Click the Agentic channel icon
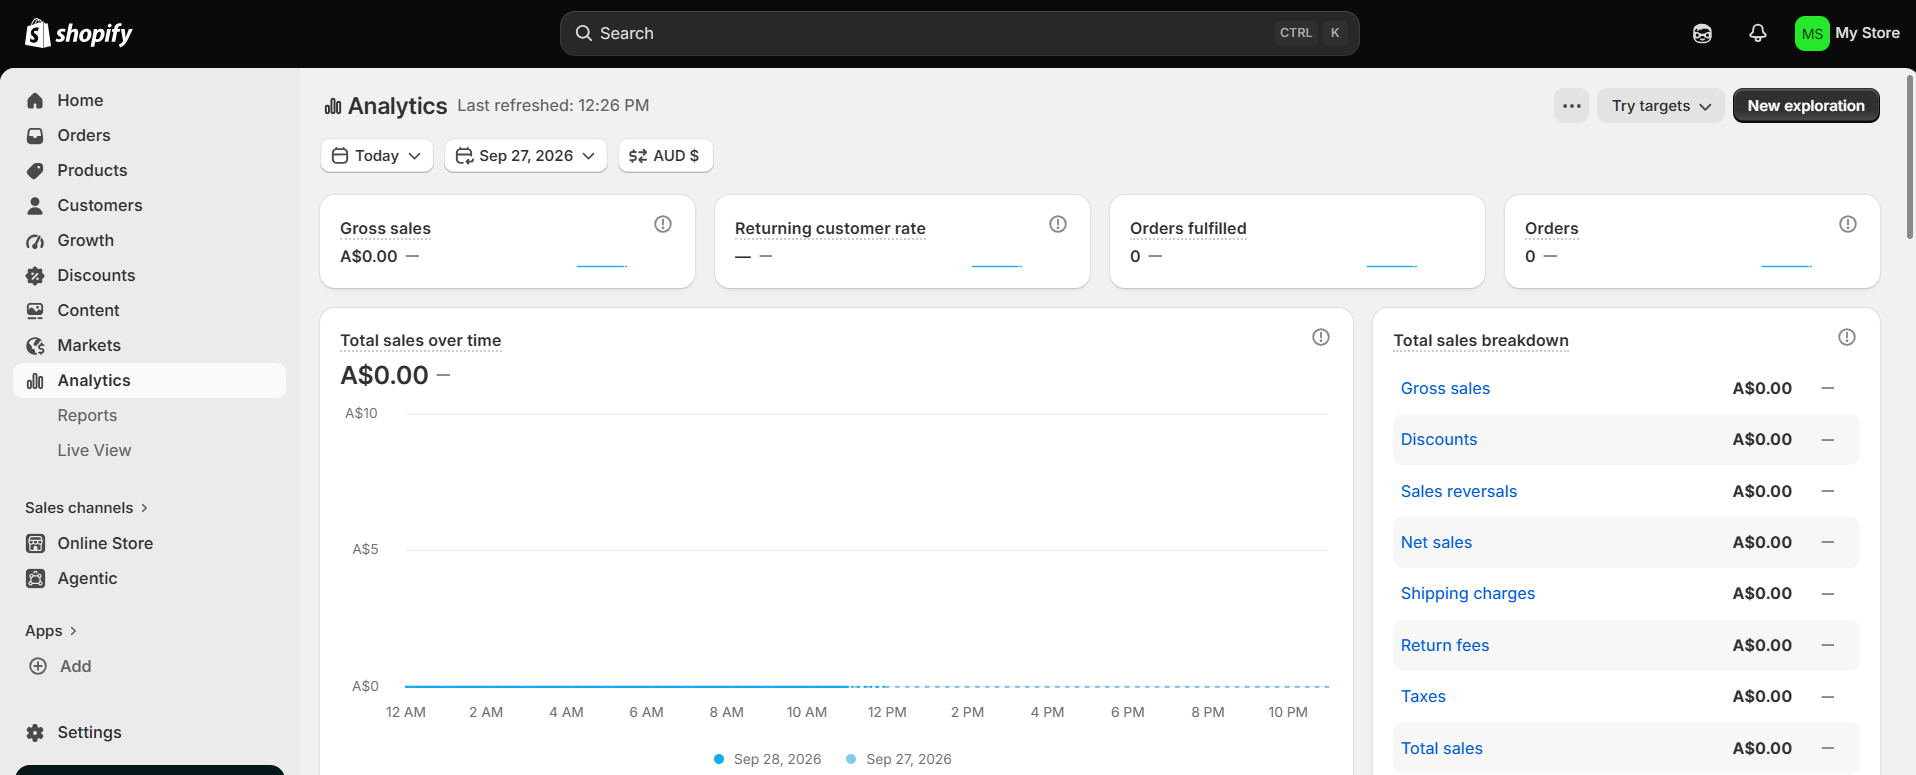The image size is (1916, 775). [35, 578]
